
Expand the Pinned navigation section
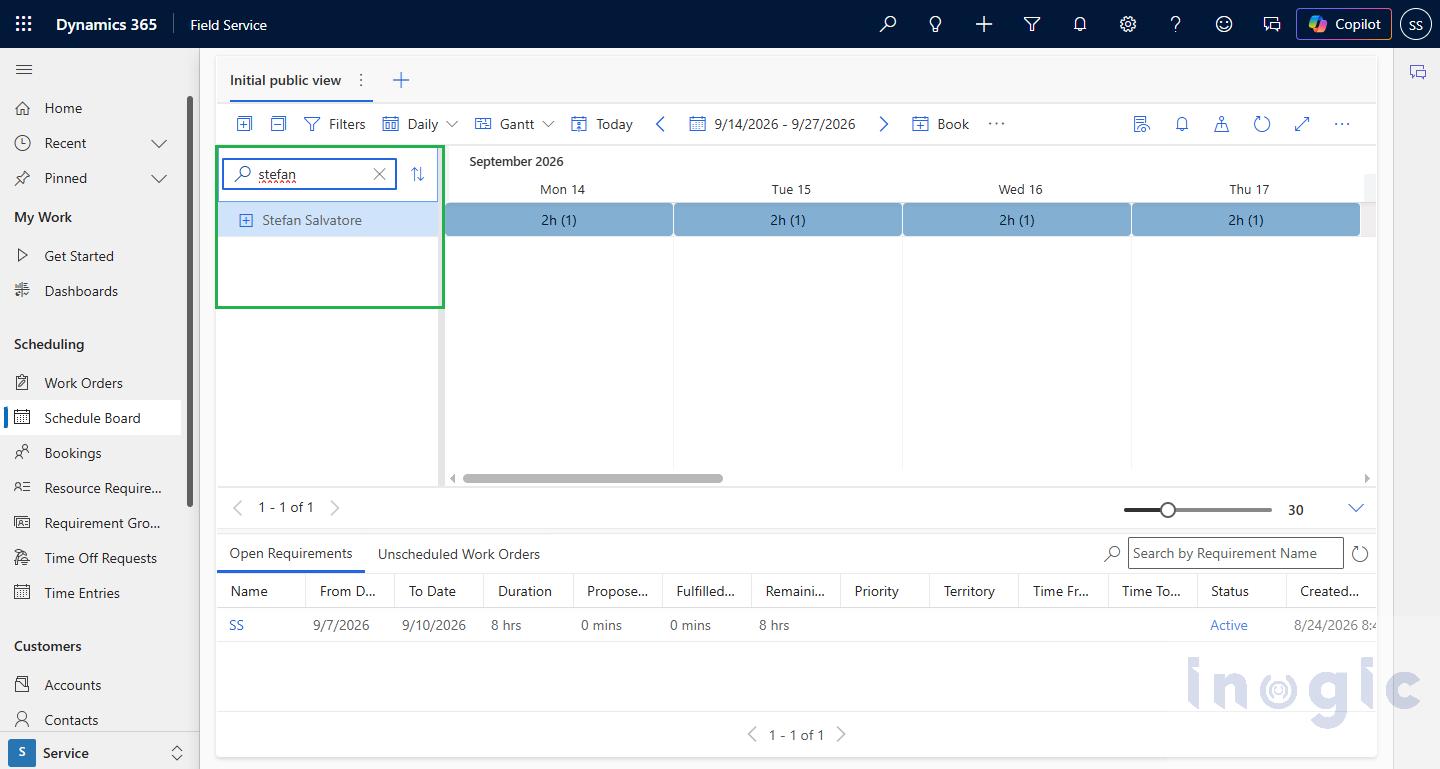click(159, 178)
